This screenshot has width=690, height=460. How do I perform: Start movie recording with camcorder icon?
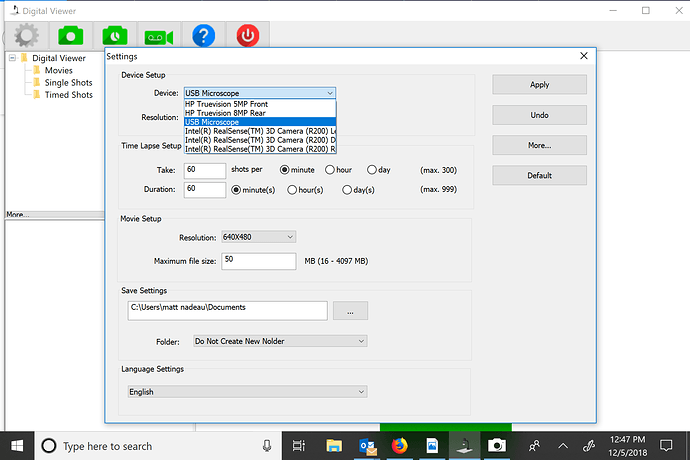pos(159,37)
